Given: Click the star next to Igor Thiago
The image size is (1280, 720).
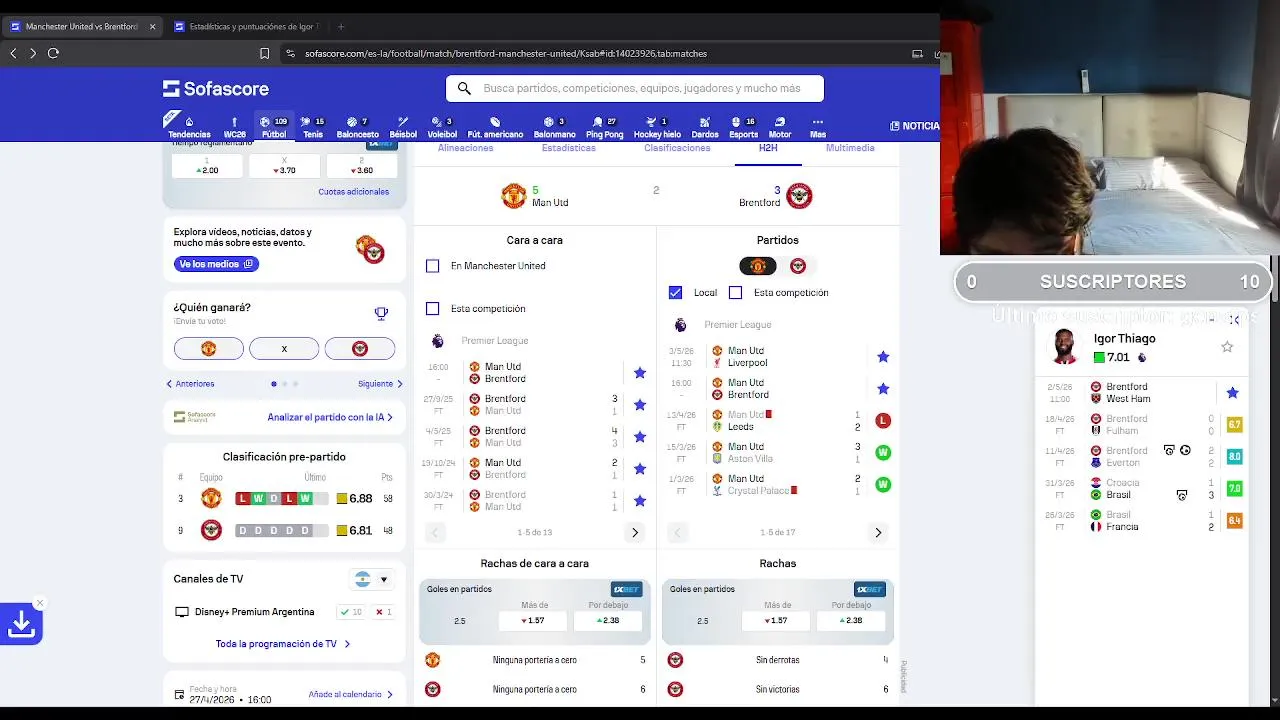Looking at the screenshot, I should 1227,347.
